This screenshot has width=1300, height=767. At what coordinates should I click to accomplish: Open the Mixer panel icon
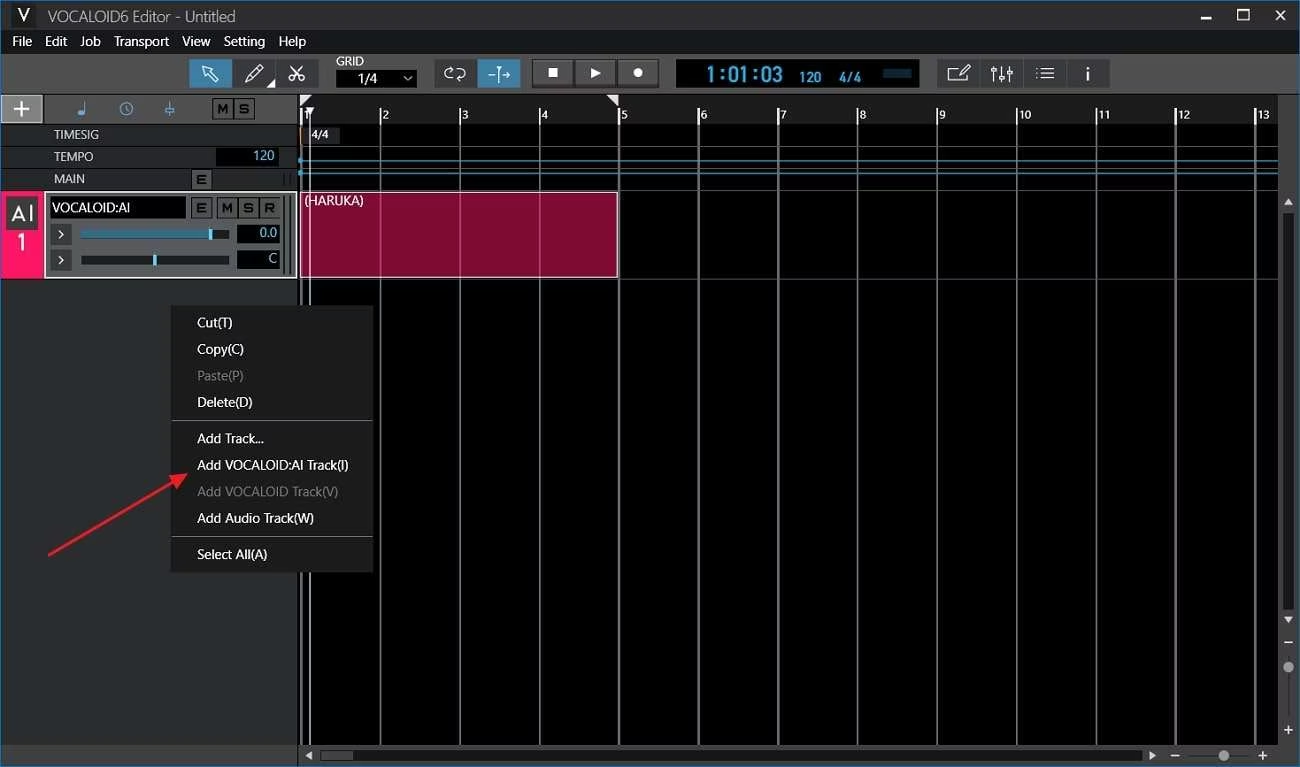pos(1001,73)
